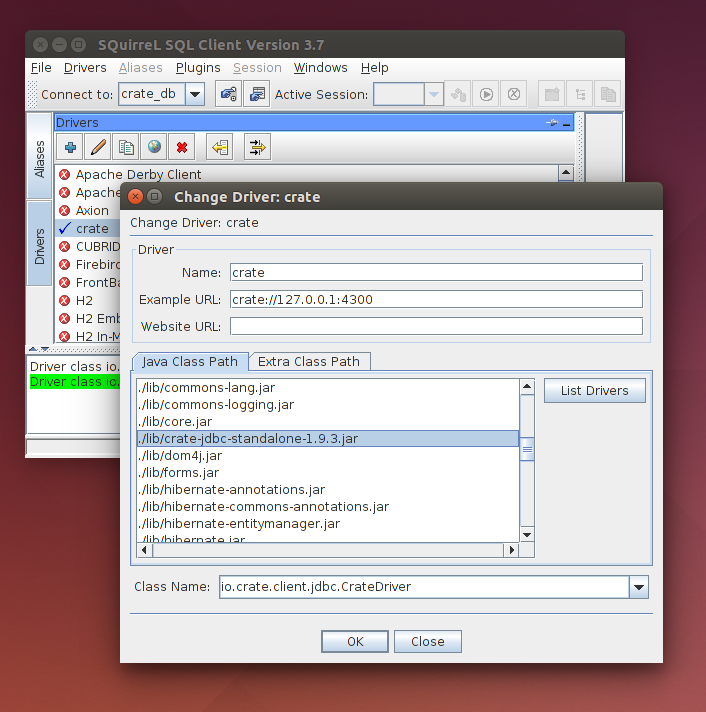The height and width of the screenshot is (712, 706).
Task: Click the up arrow of drivers list scrollbar
Action: [566, 173]
